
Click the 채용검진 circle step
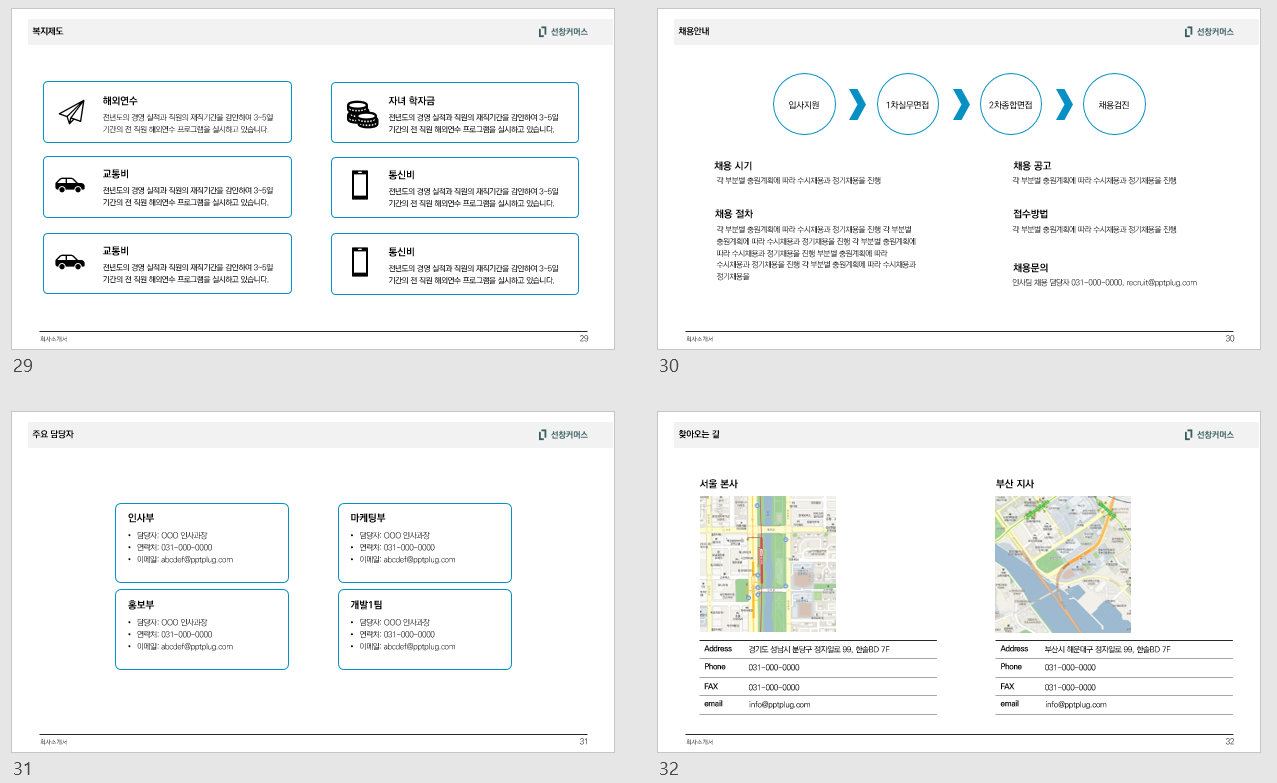pyautogui.click(x=1114, y=104)
